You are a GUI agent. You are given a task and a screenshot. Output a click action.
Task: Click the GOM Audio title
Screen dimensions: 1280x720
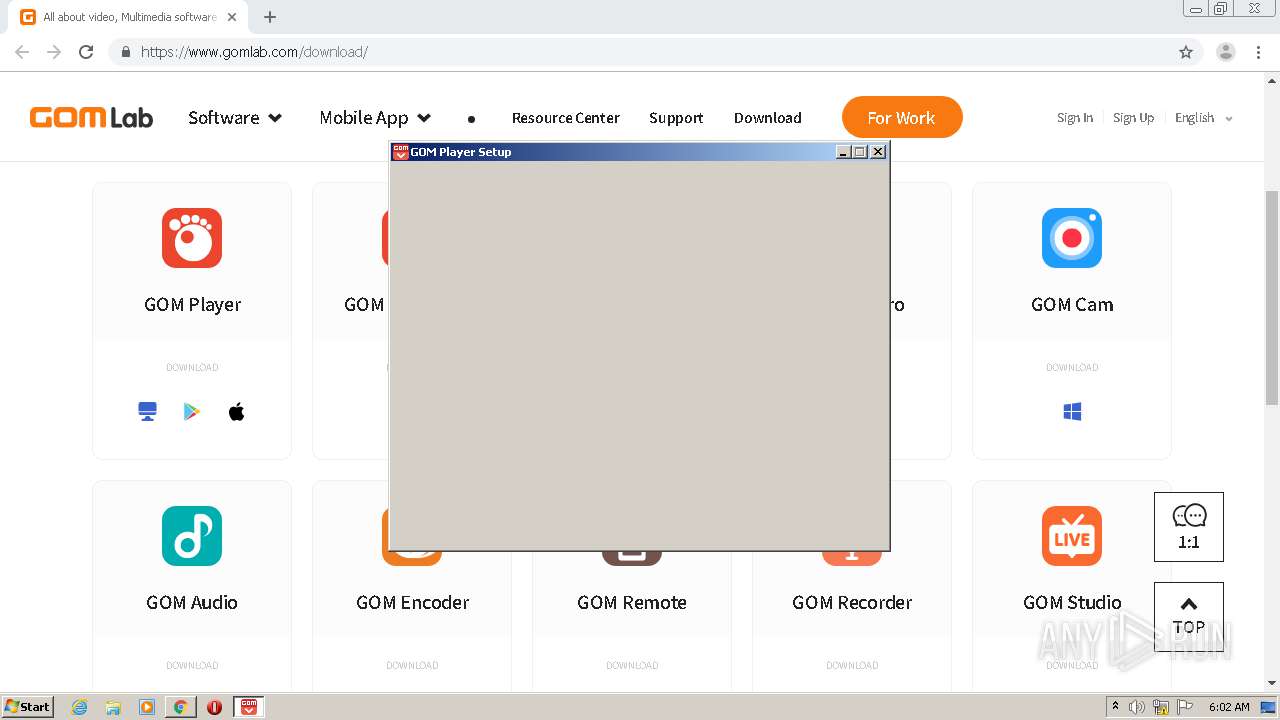pyautogui.click(x=192, y=602)
